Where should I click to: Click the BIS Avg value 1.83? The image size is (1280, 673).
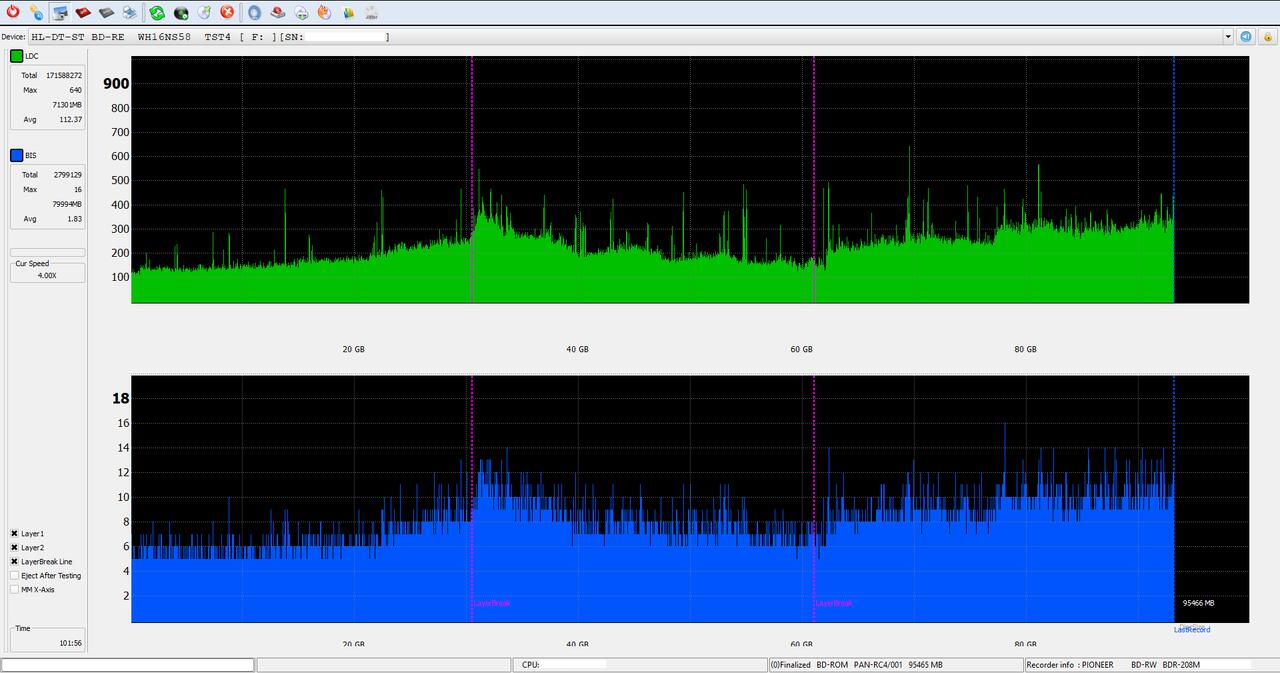(74, 219)
